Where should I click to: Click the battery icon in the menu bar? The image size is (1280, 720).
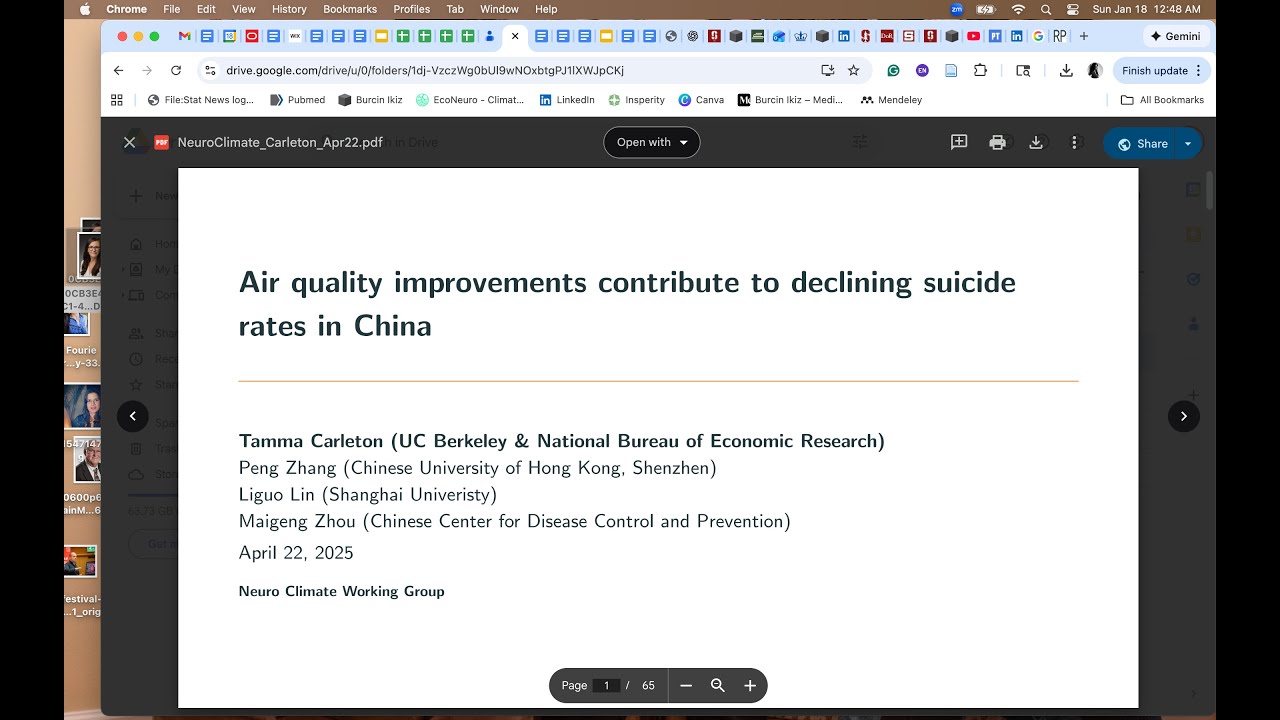pyautogui.click(x=986, y=9)
